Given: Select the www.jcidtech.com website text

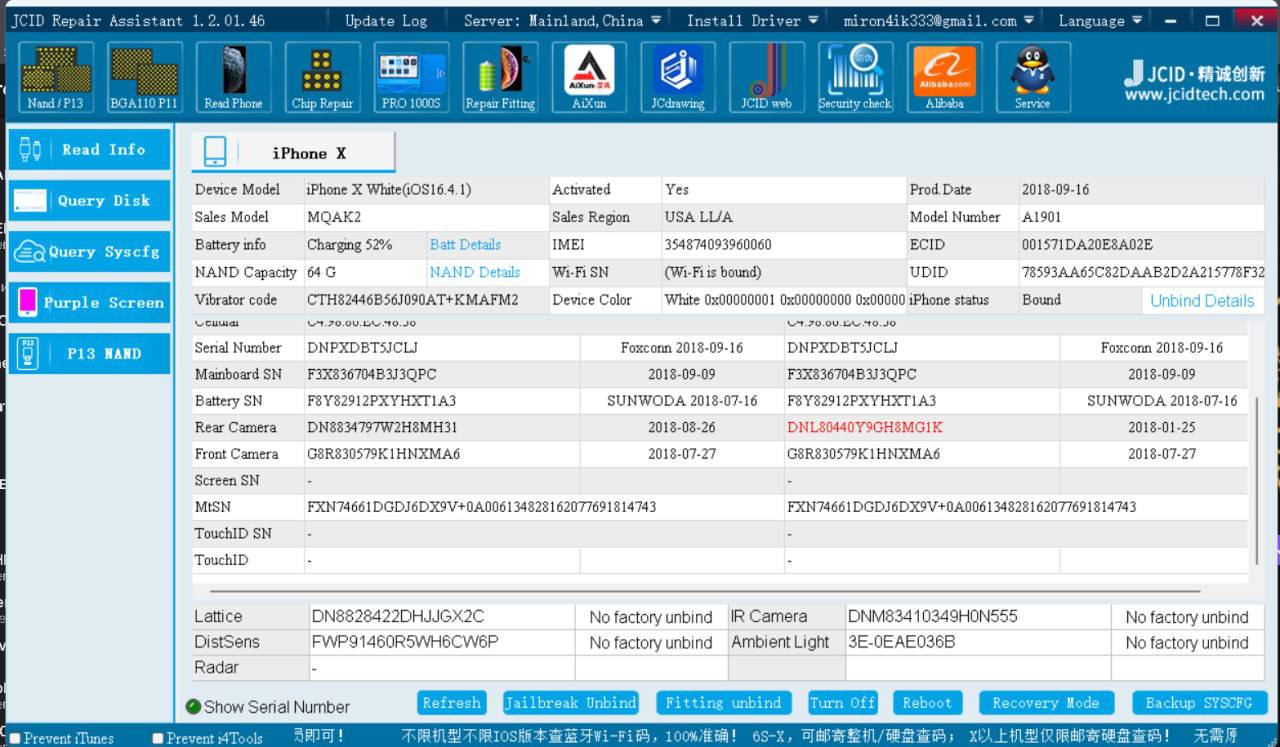Looking at the screenshot, I should coord(1194,95).
